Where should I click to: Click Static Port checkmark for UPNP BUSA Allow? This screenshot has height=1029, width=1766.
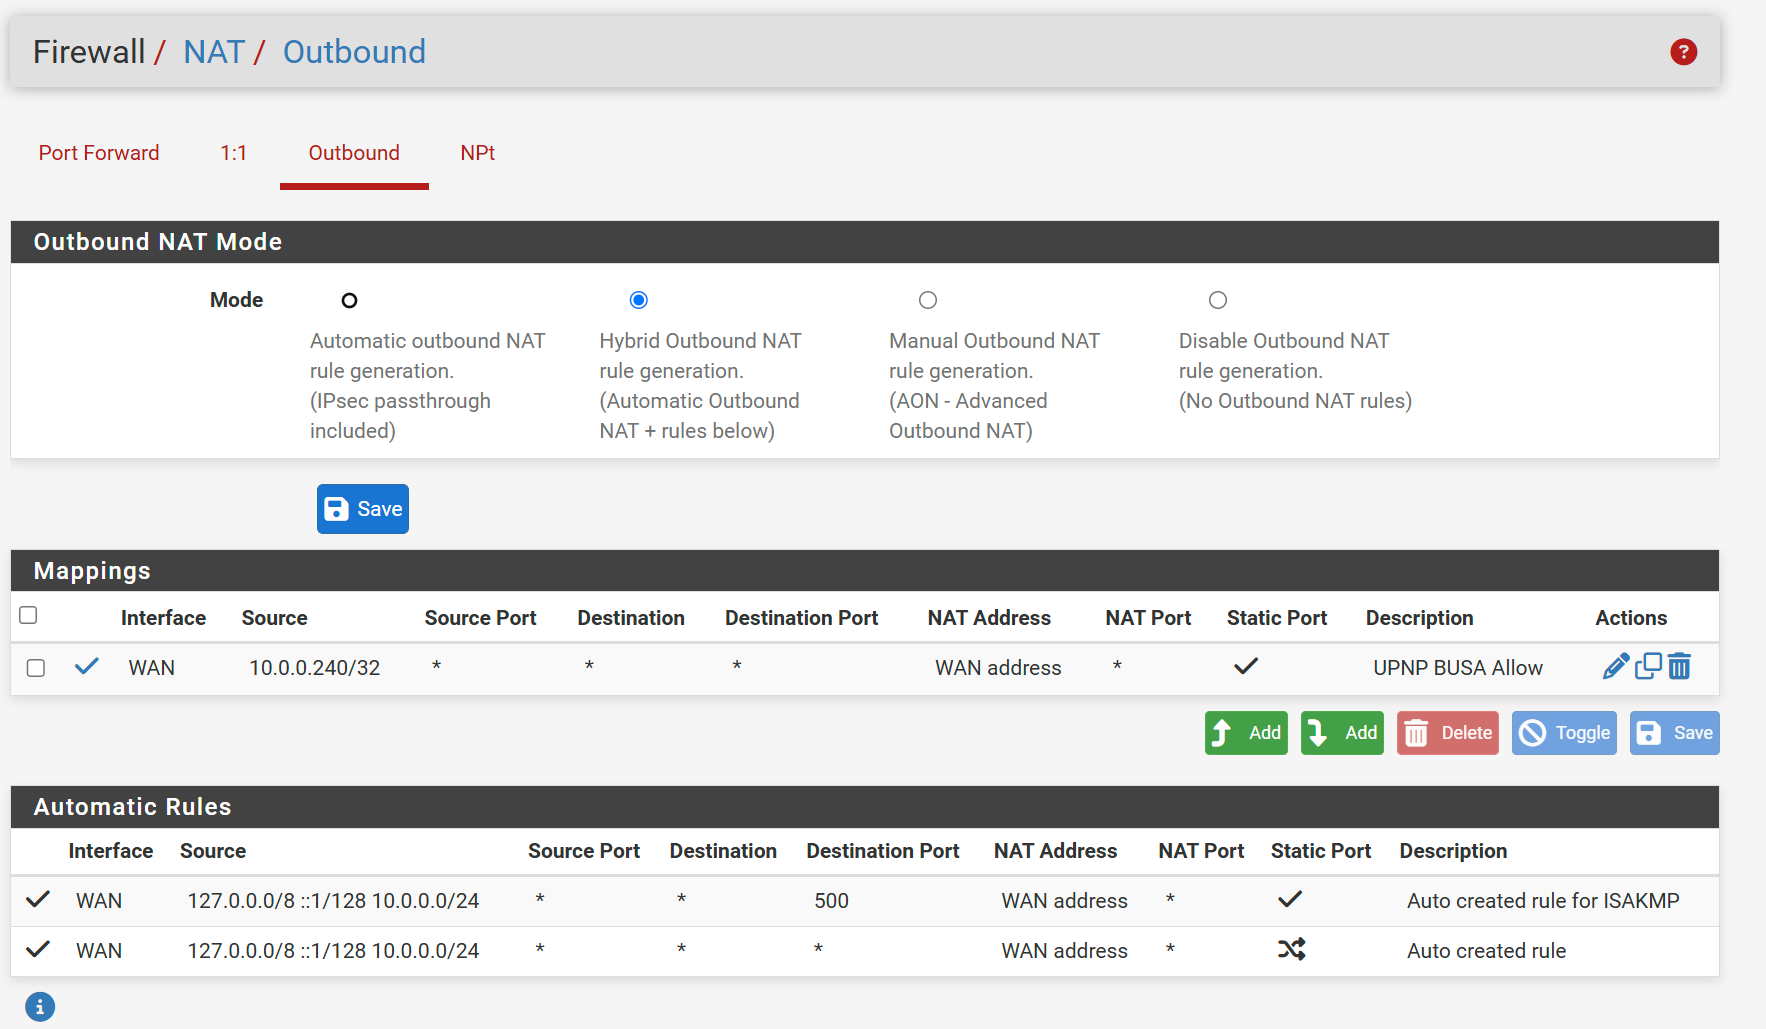1245,666
